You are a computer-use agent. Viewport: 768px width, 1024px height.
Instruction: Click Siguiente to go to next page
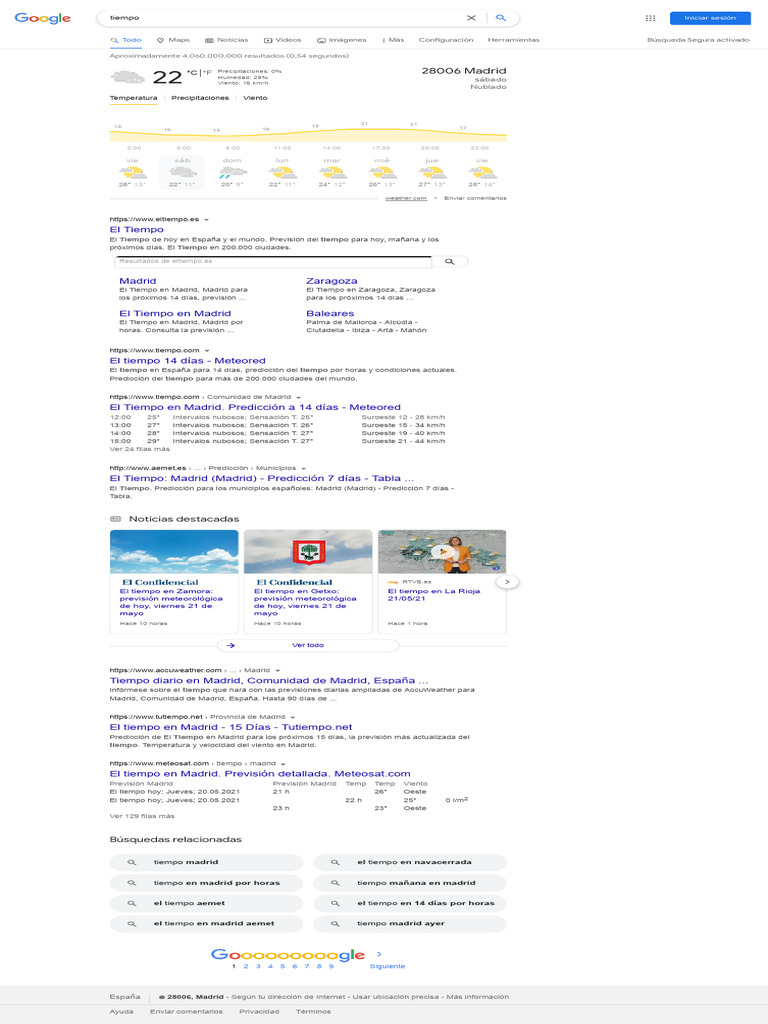tap(387, 966)
